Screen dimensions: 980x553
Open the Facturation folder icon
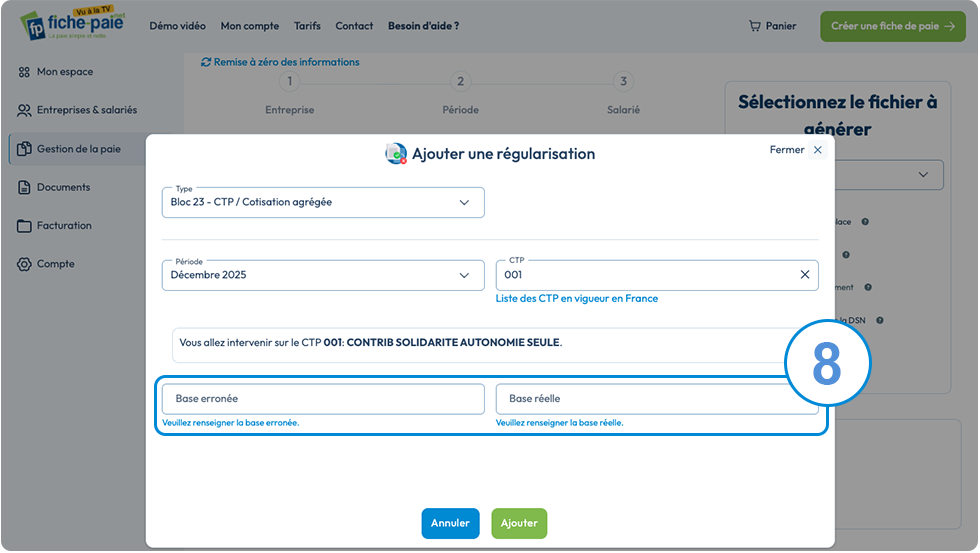(x=24, y=226)
